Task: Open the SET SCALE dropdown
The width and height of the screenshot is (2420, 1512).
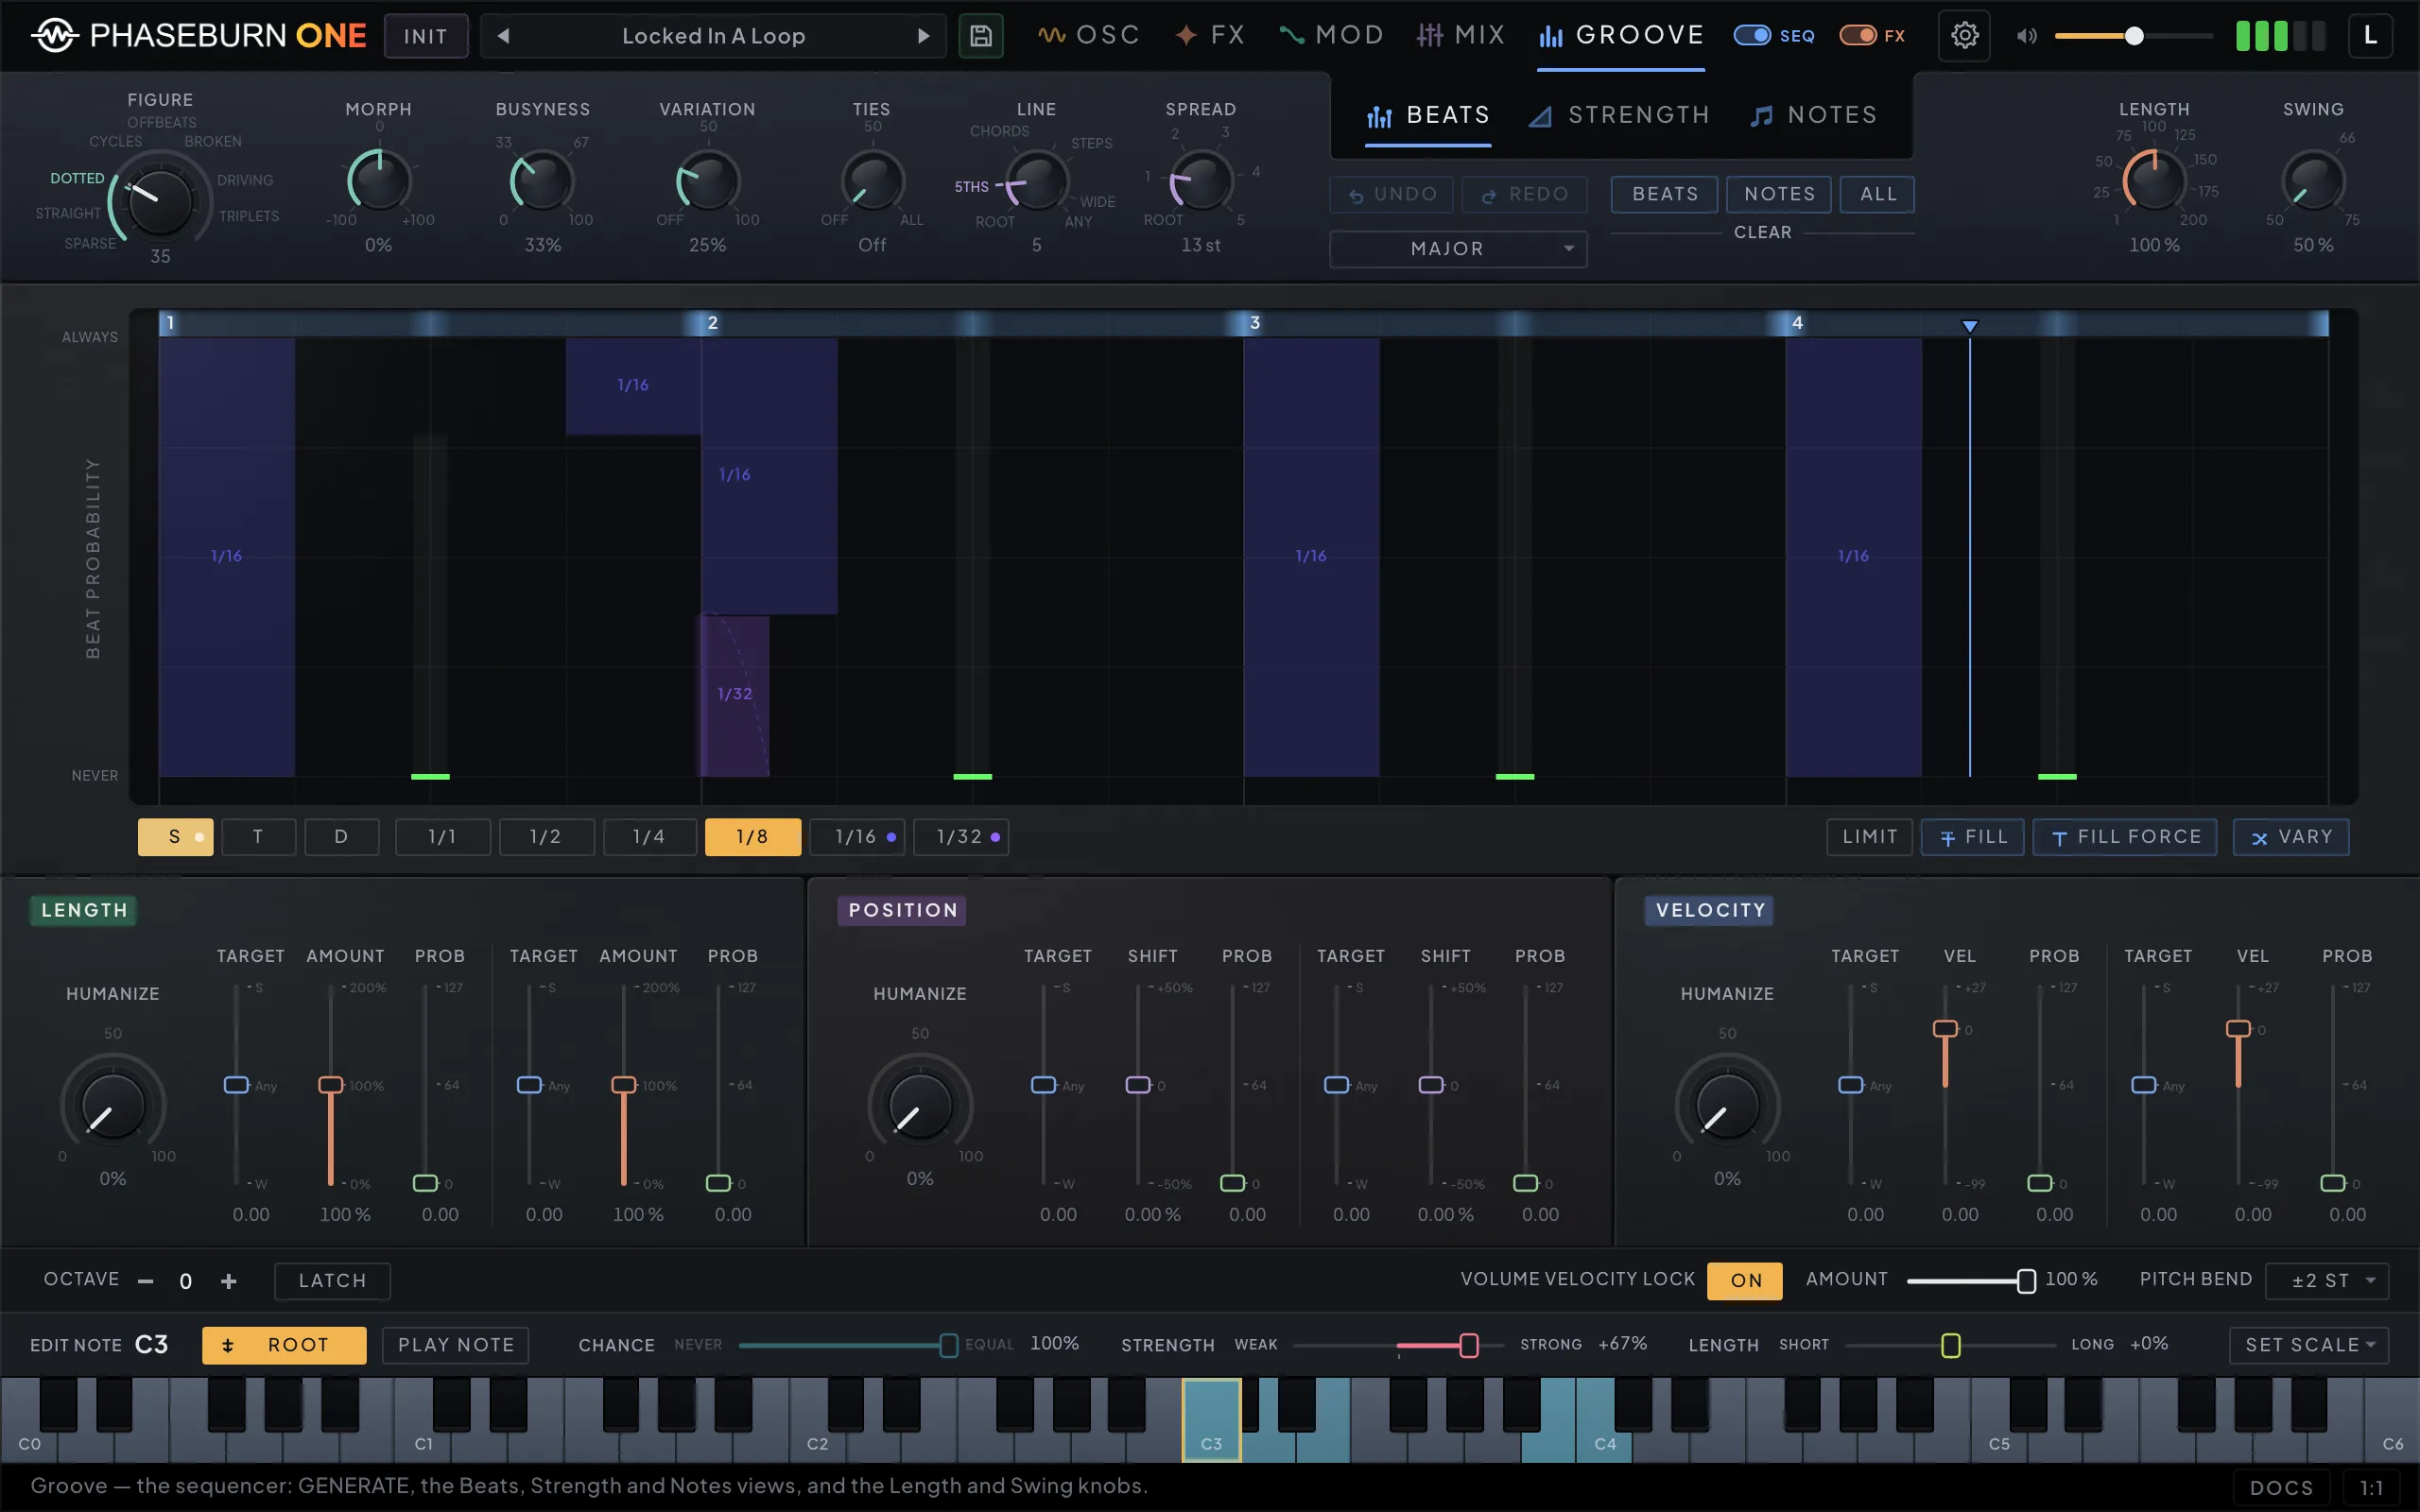Action: pyautogui.click(x=2308, y=1345)
